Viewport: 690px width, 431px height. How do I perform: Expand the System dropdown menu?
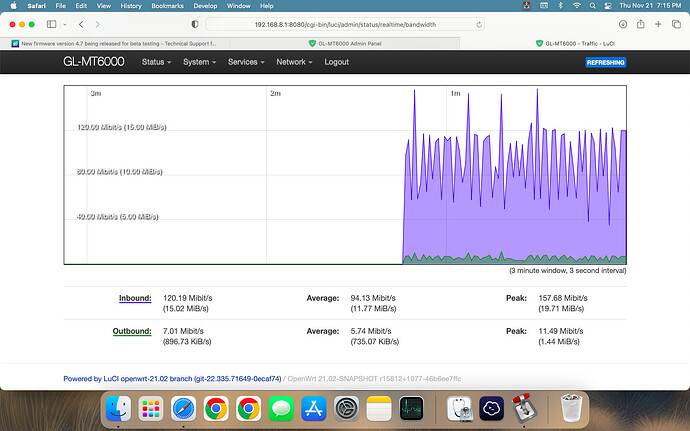(x=199, y=62)
